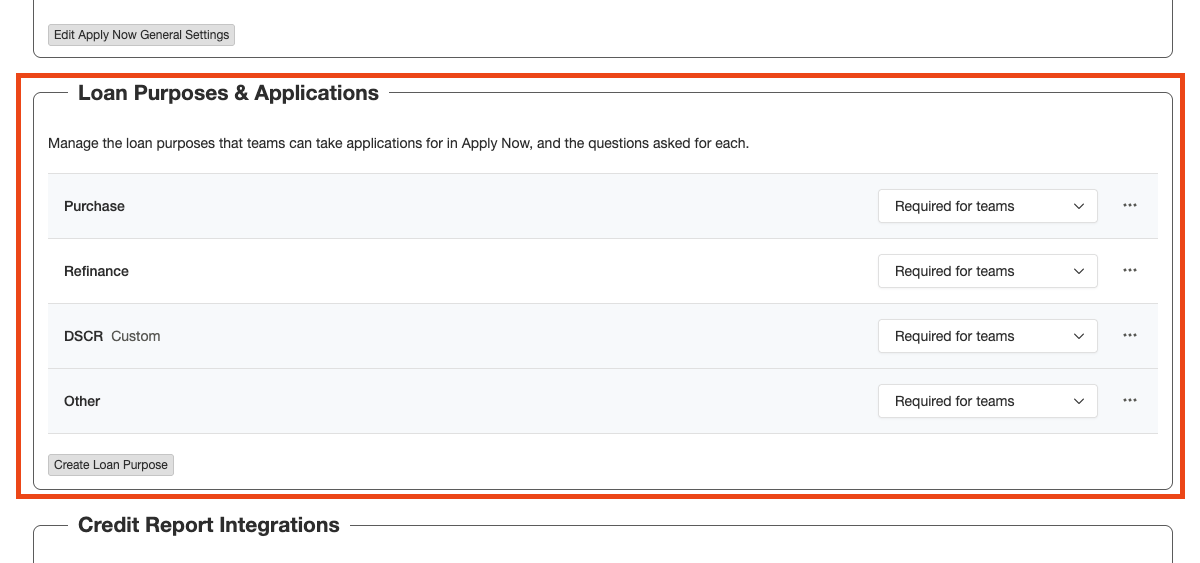The image size is (1200, 563).
Task: Click the DSCR row three-dot icon
Action: pyautogui.click(x=1130, y=336)
